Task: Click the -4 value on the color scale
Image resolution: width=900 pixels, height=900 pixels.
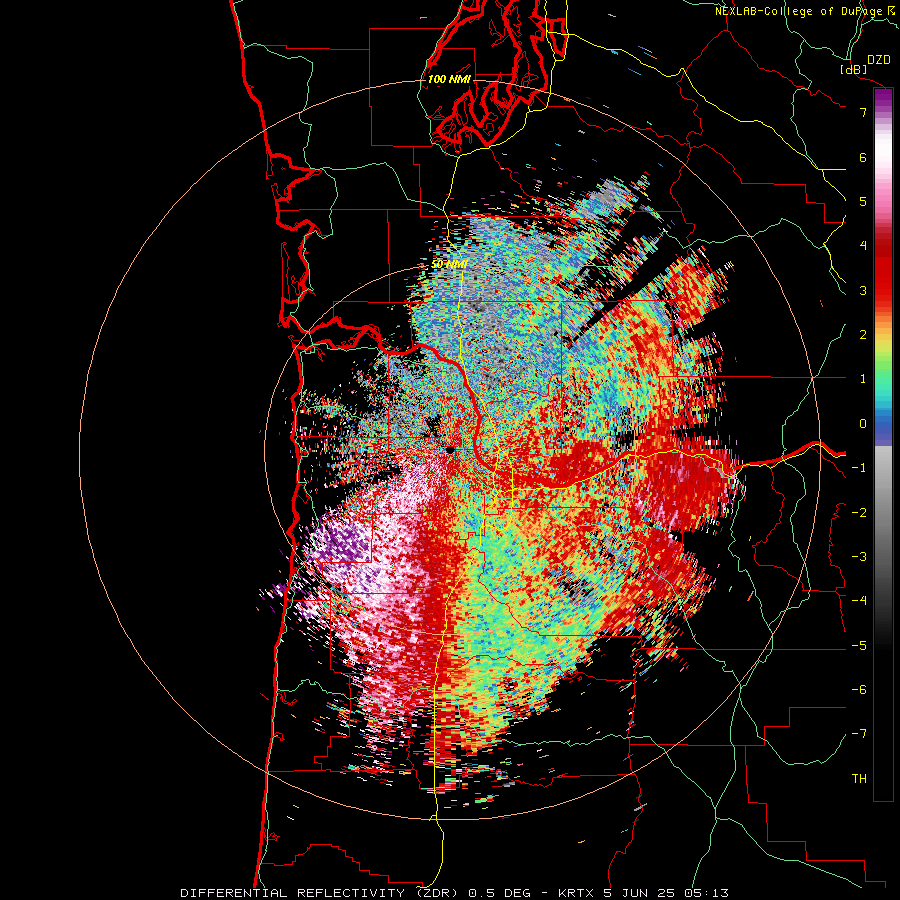Action: (x=859, y=601)
